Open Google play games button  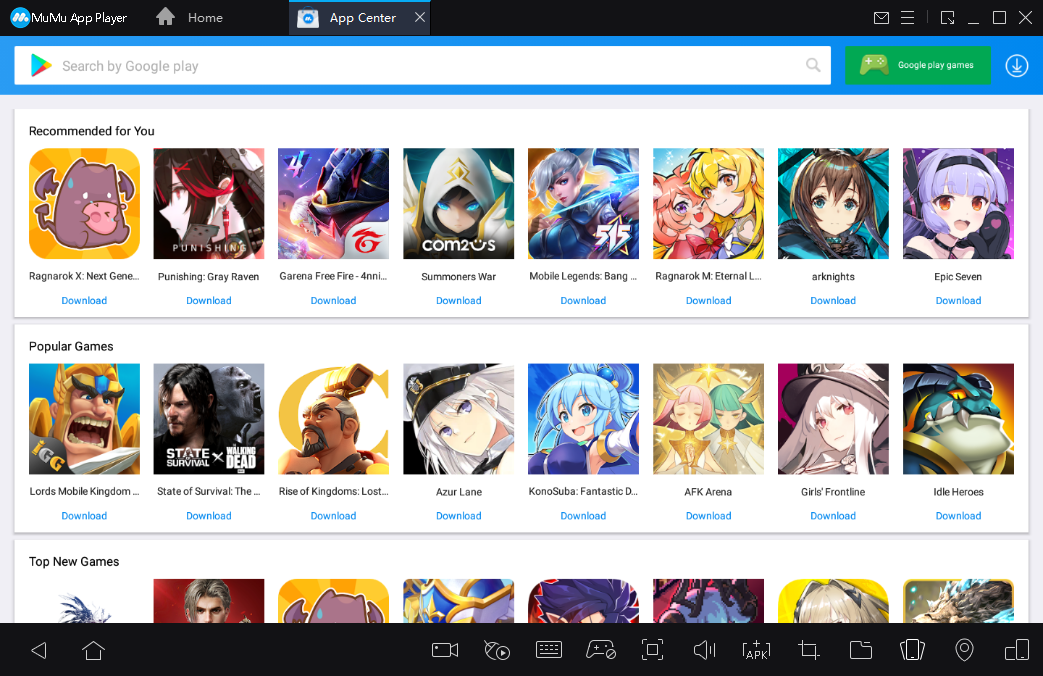click(917, 65)
